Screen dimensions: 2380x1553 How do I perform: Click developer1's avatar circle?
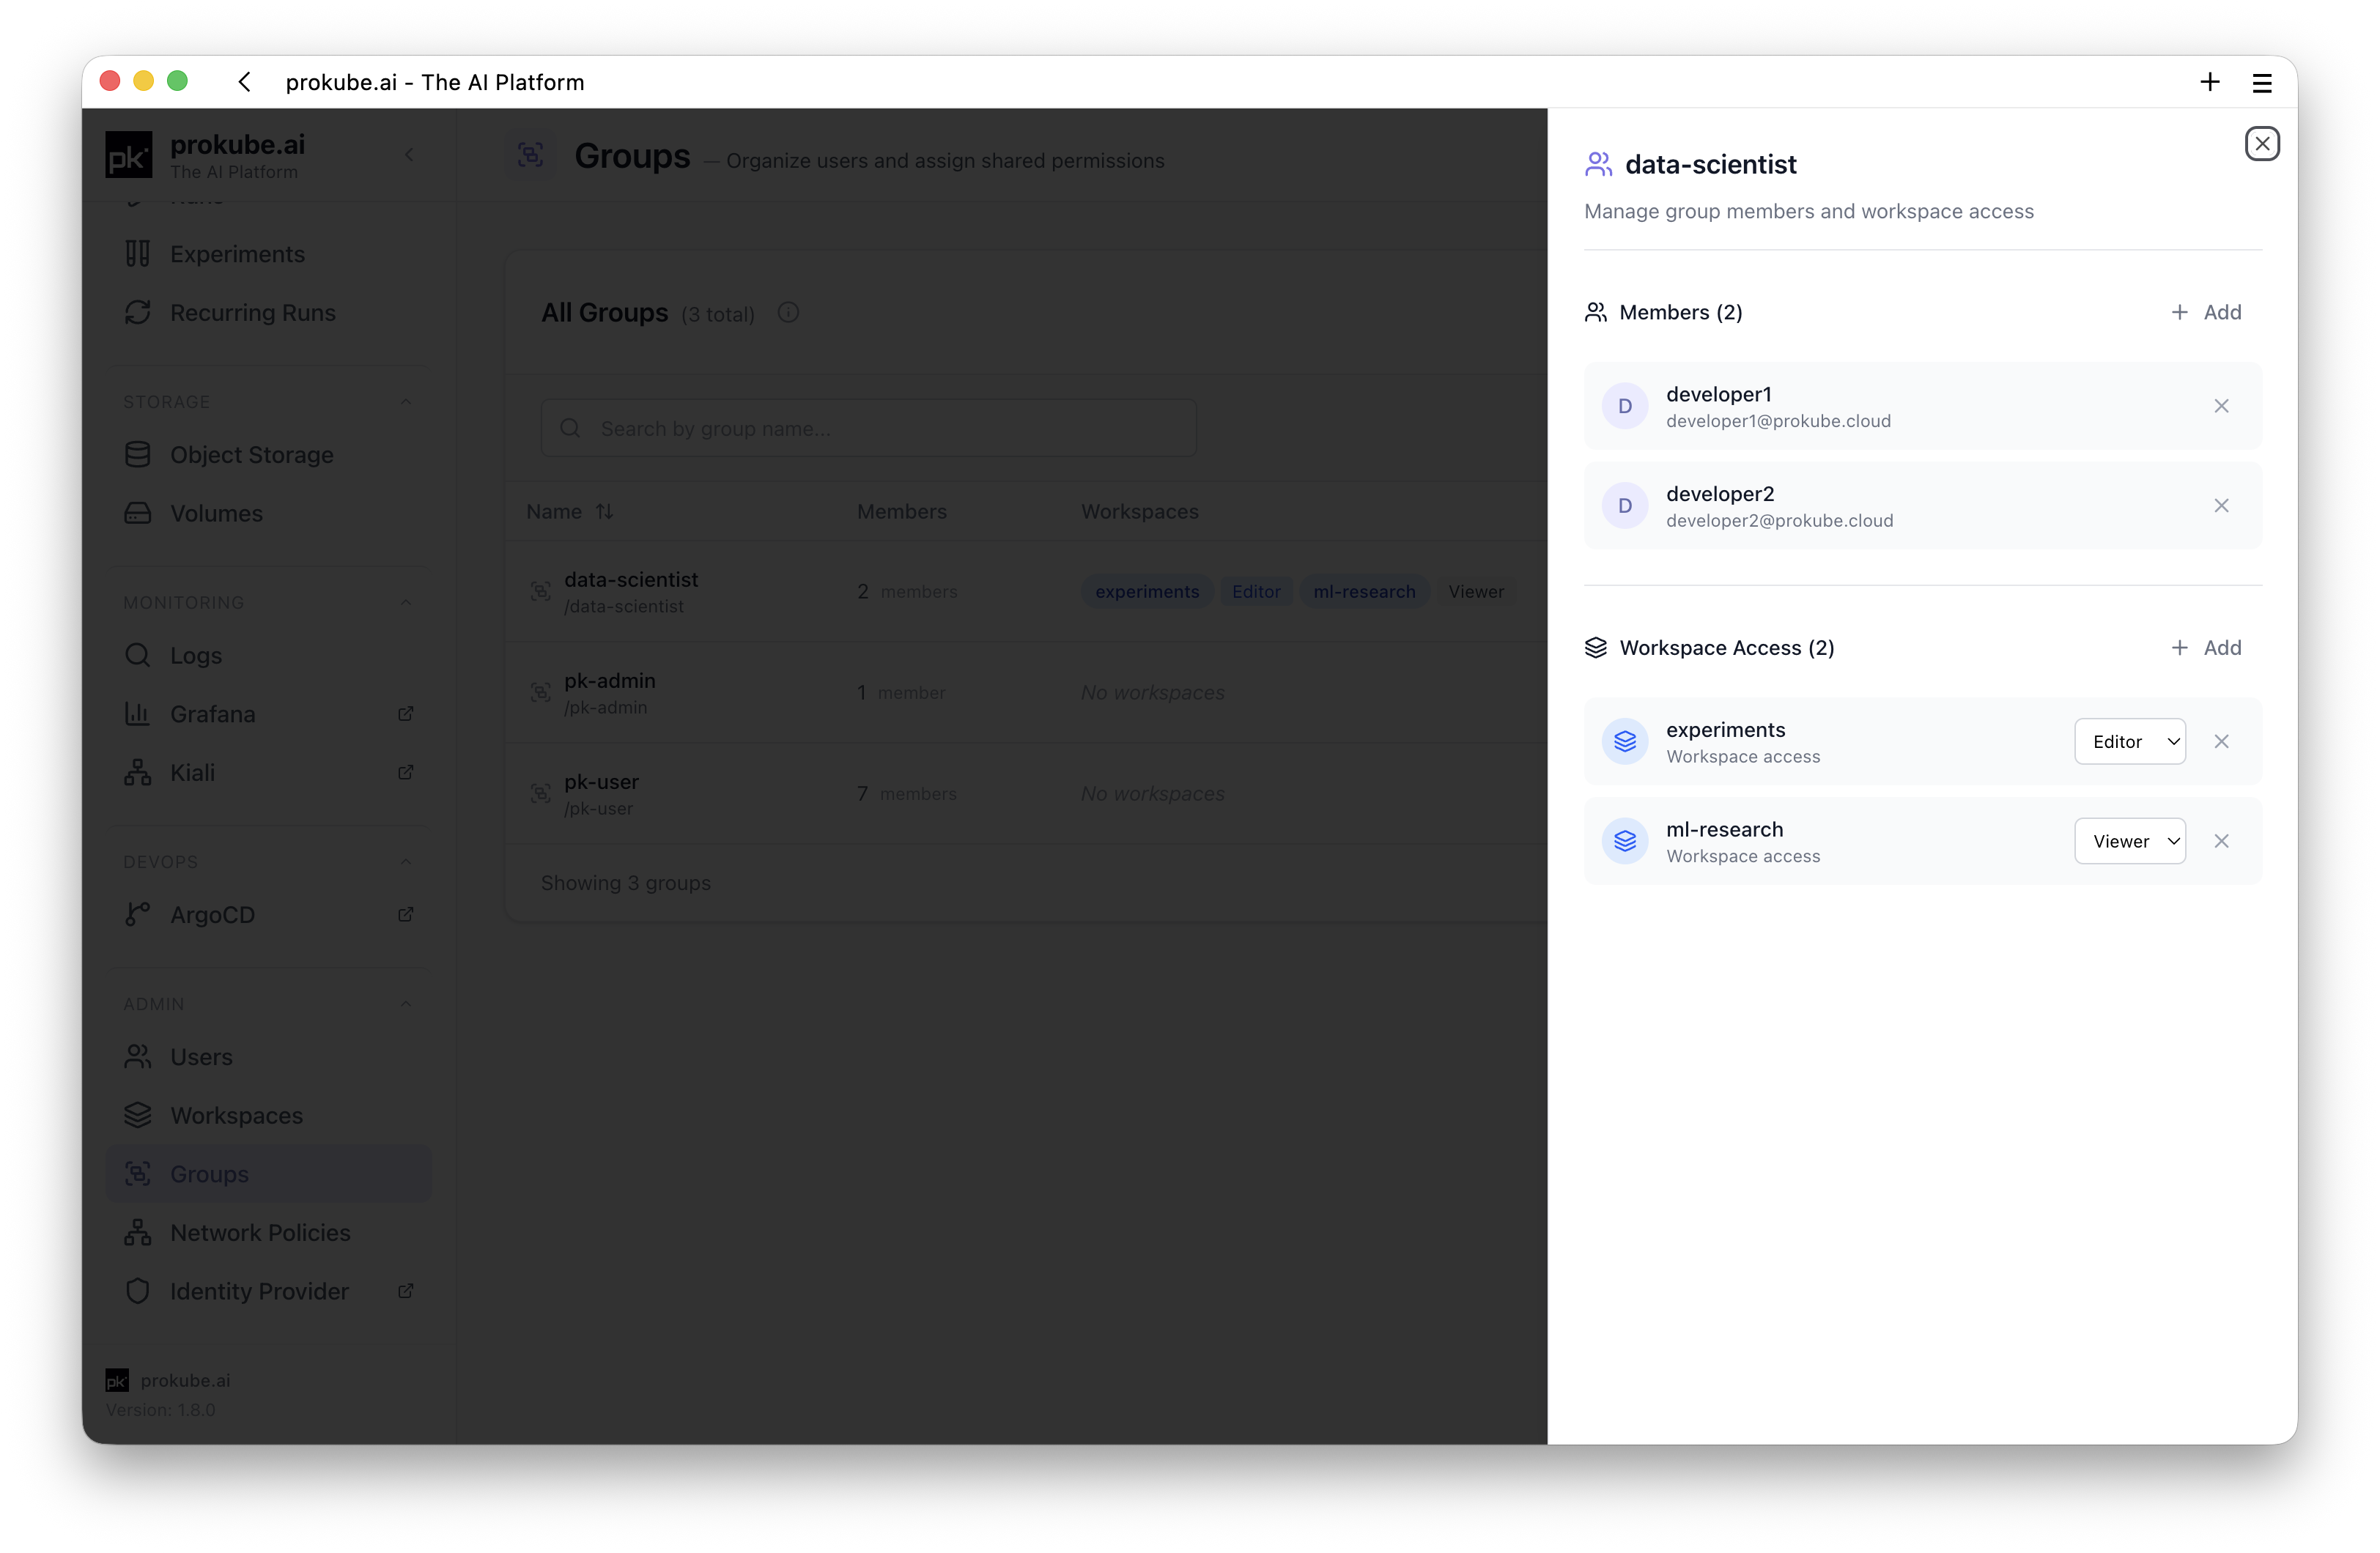point(1625,406)
